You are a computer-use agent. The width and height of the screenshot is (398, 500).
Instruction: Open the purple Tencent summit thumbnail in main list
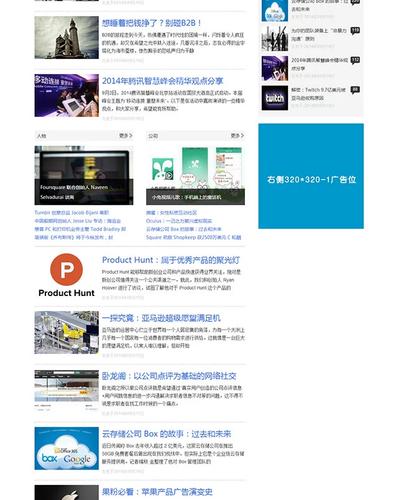(66, 95)
